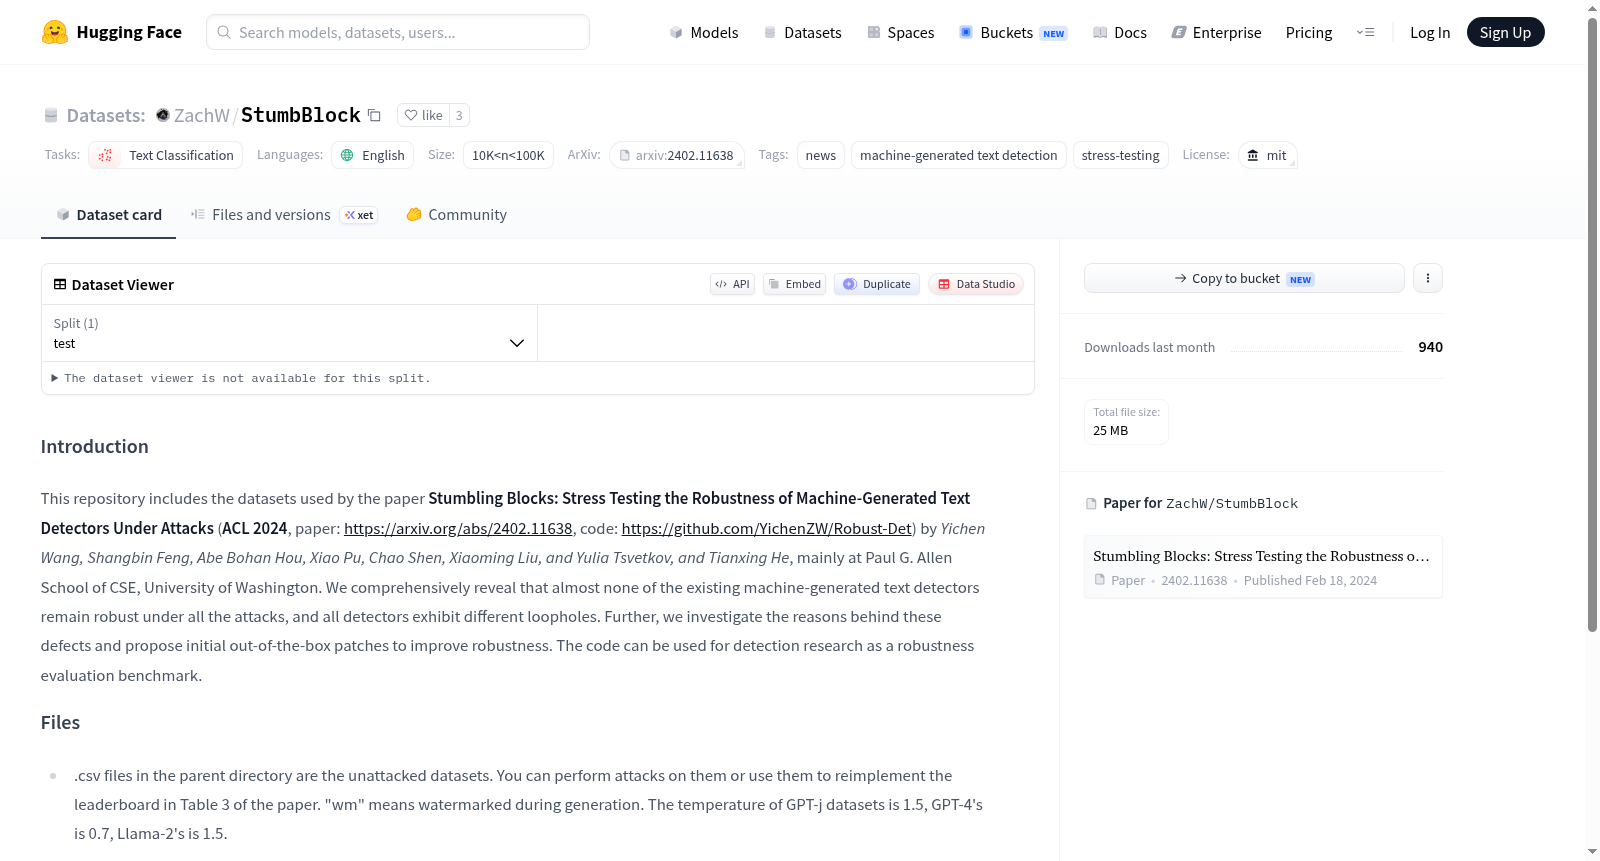
Task: Copy dataset name with the copy icon
Action: pyautogui.click(x=374, y=115)
